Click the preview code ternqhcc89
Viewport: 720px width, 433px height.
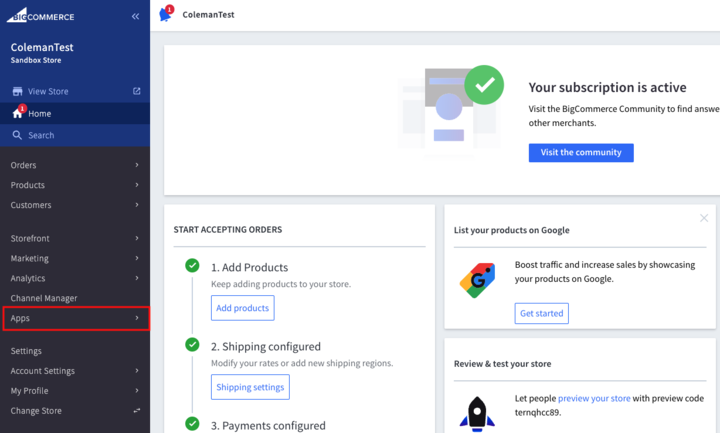(538, 412)
